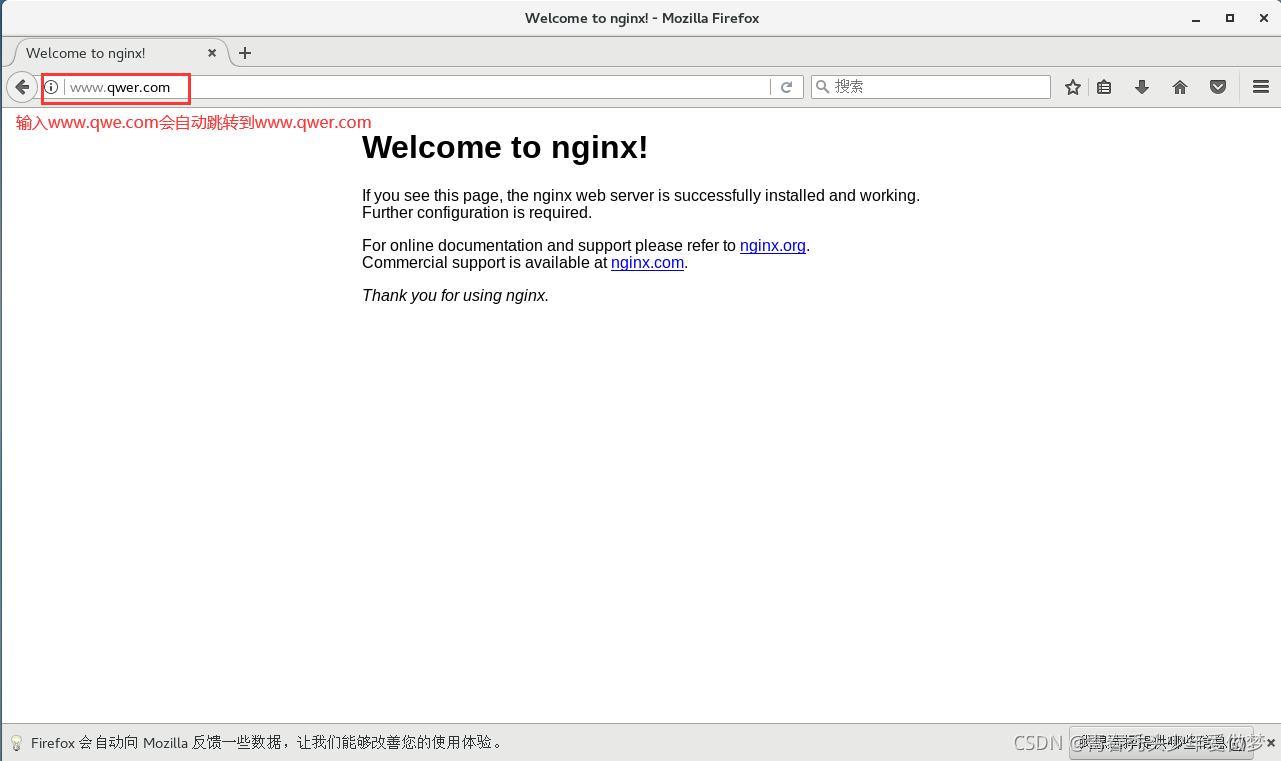Maximize the Firefox window
1281x761 pixels.
click(x=1230, y=18)
